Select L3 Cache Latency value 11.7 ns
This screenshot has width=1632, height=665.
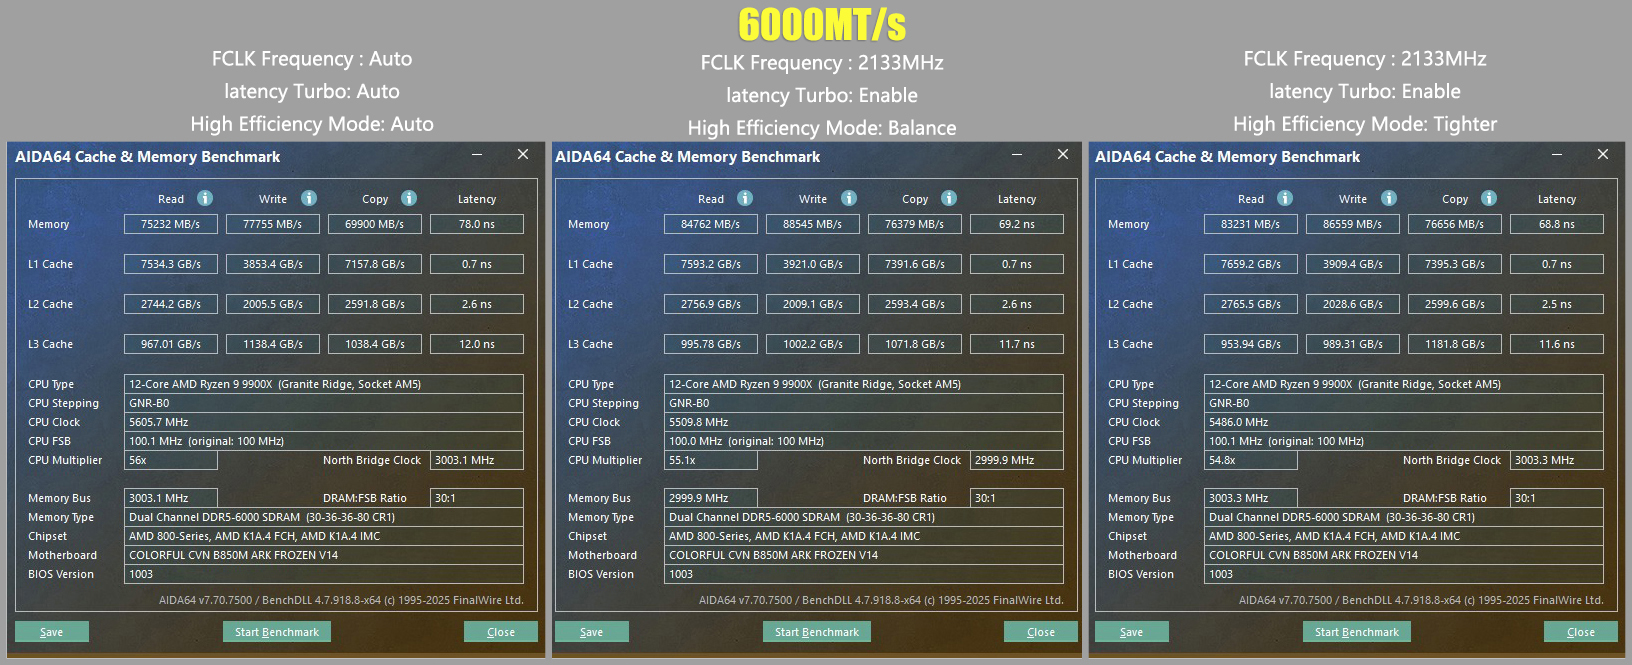pos(1017,344)
